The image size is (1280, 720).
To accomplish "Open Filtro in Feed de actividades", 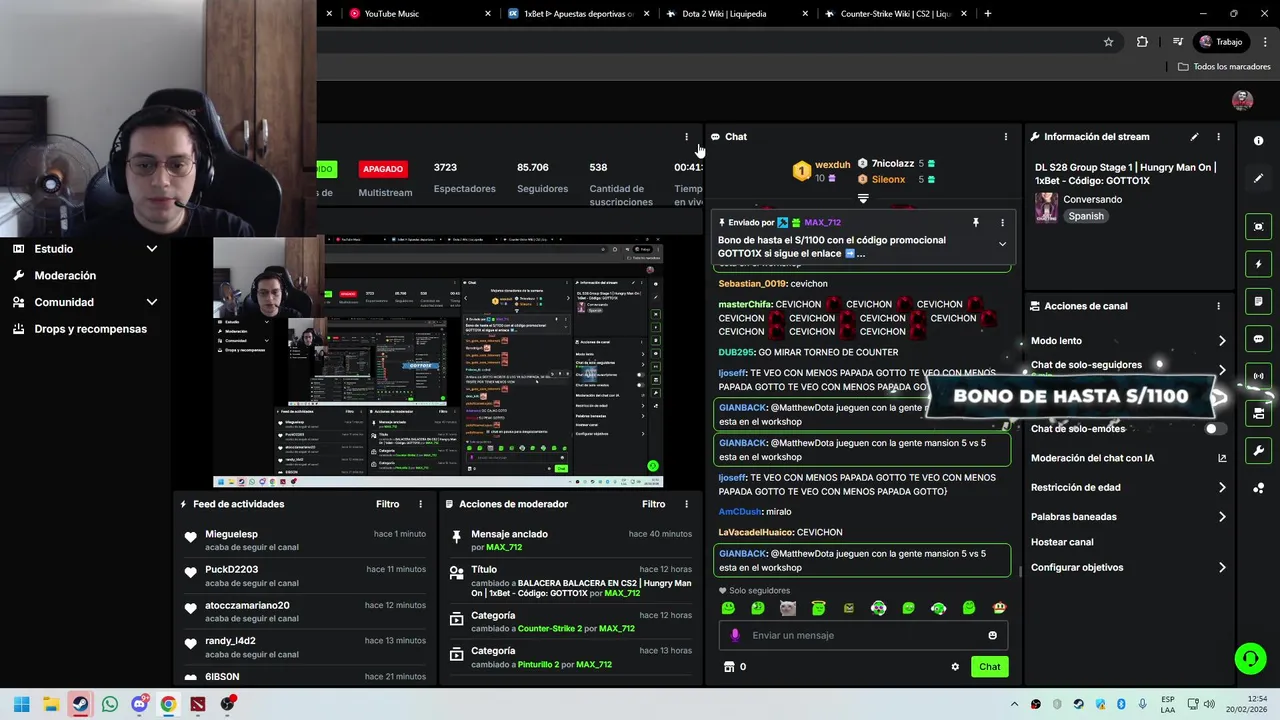I will [x=387, y=504].
